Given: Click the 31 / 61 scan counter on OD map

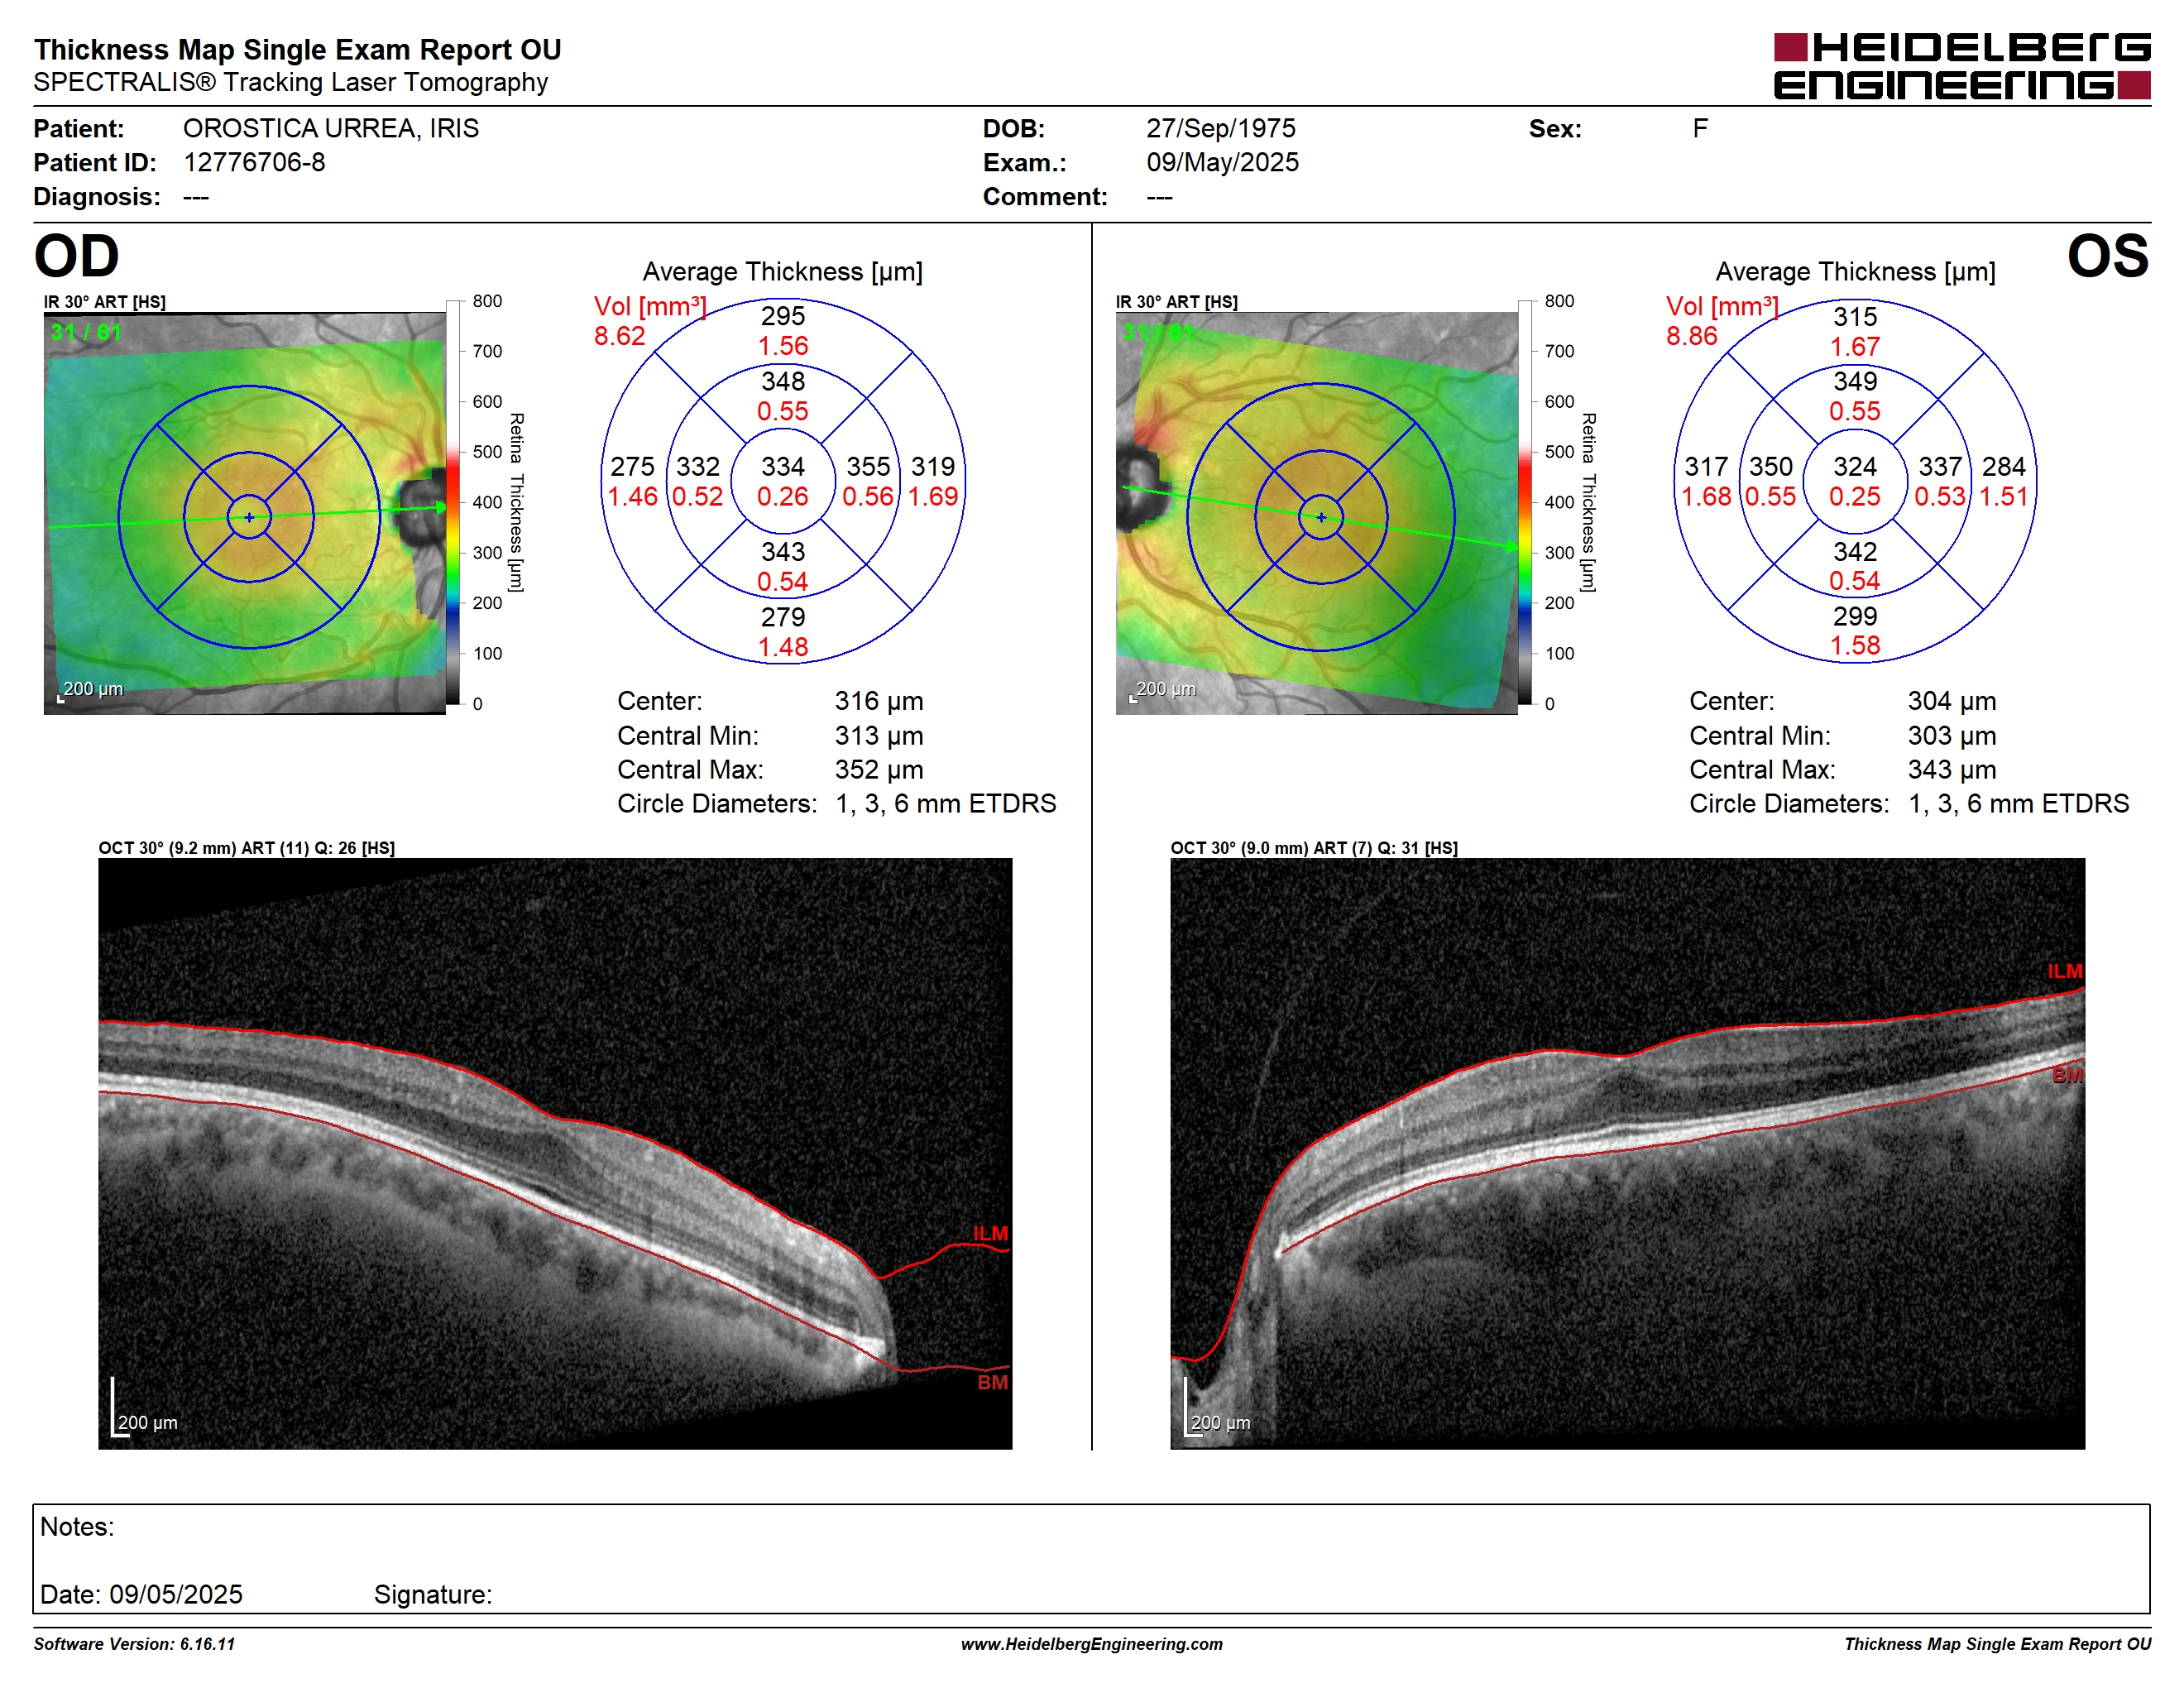Looking at the screenshot, I should click(86, 332).
